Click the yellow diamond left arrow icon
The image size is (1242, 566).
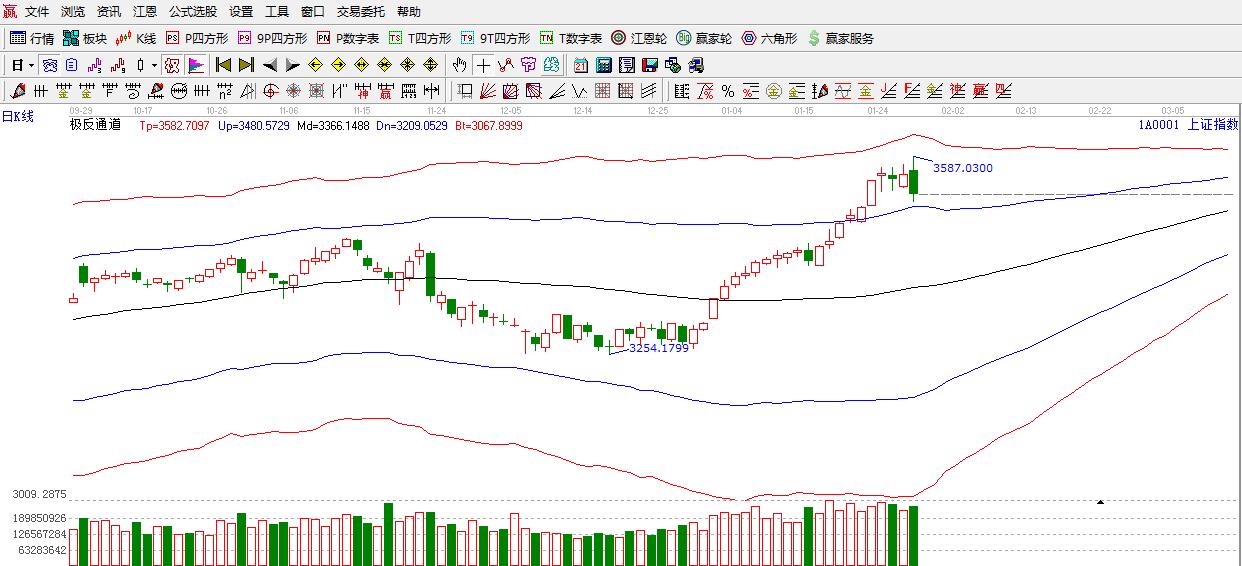pos(315,66)
